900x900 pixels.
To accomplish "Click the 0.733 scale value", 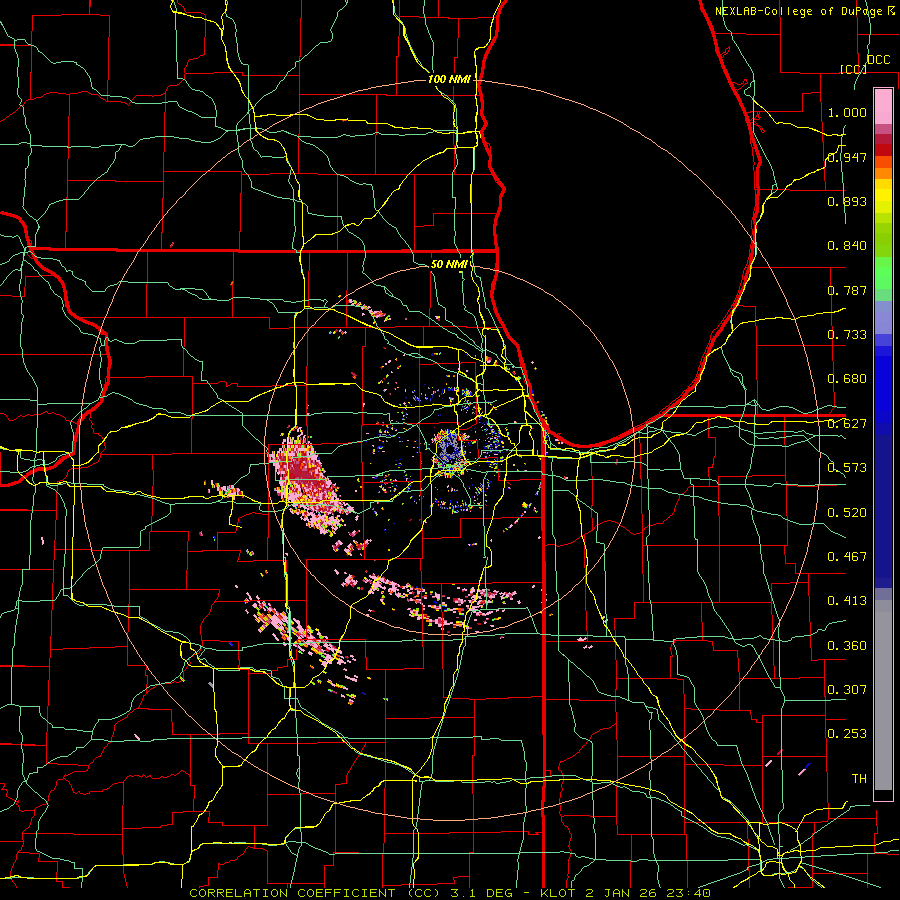I will [x=847, y=335].
